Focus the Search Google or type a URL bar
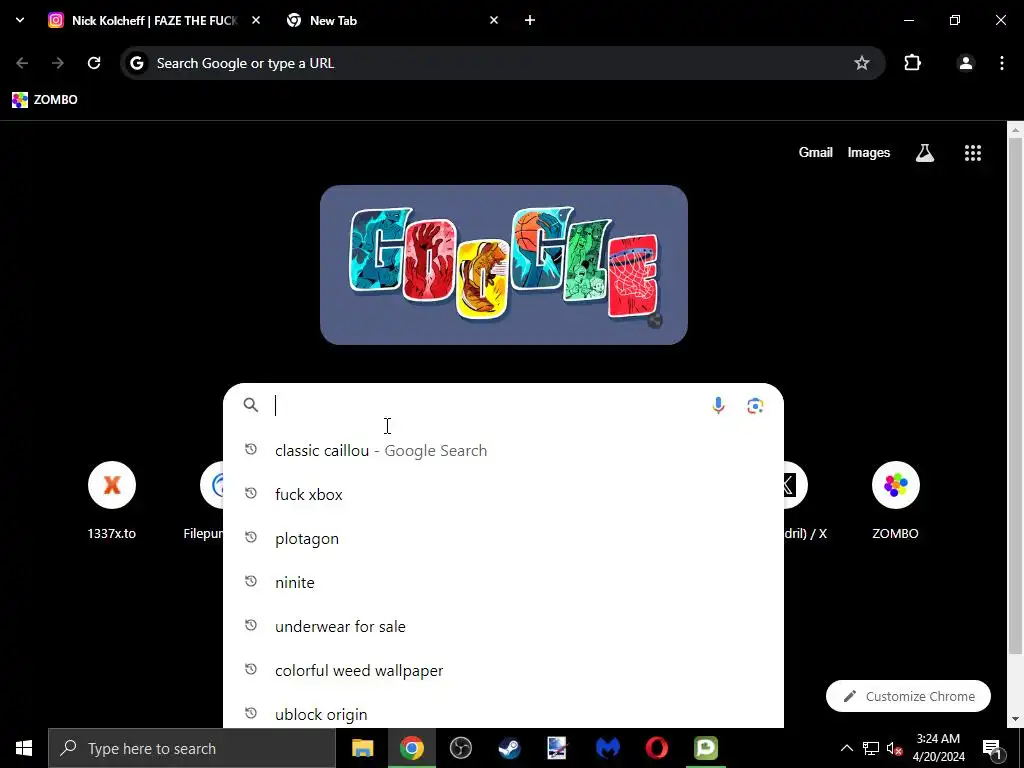The width and height of the screenshot is (1024, 768). coord(502,63)
